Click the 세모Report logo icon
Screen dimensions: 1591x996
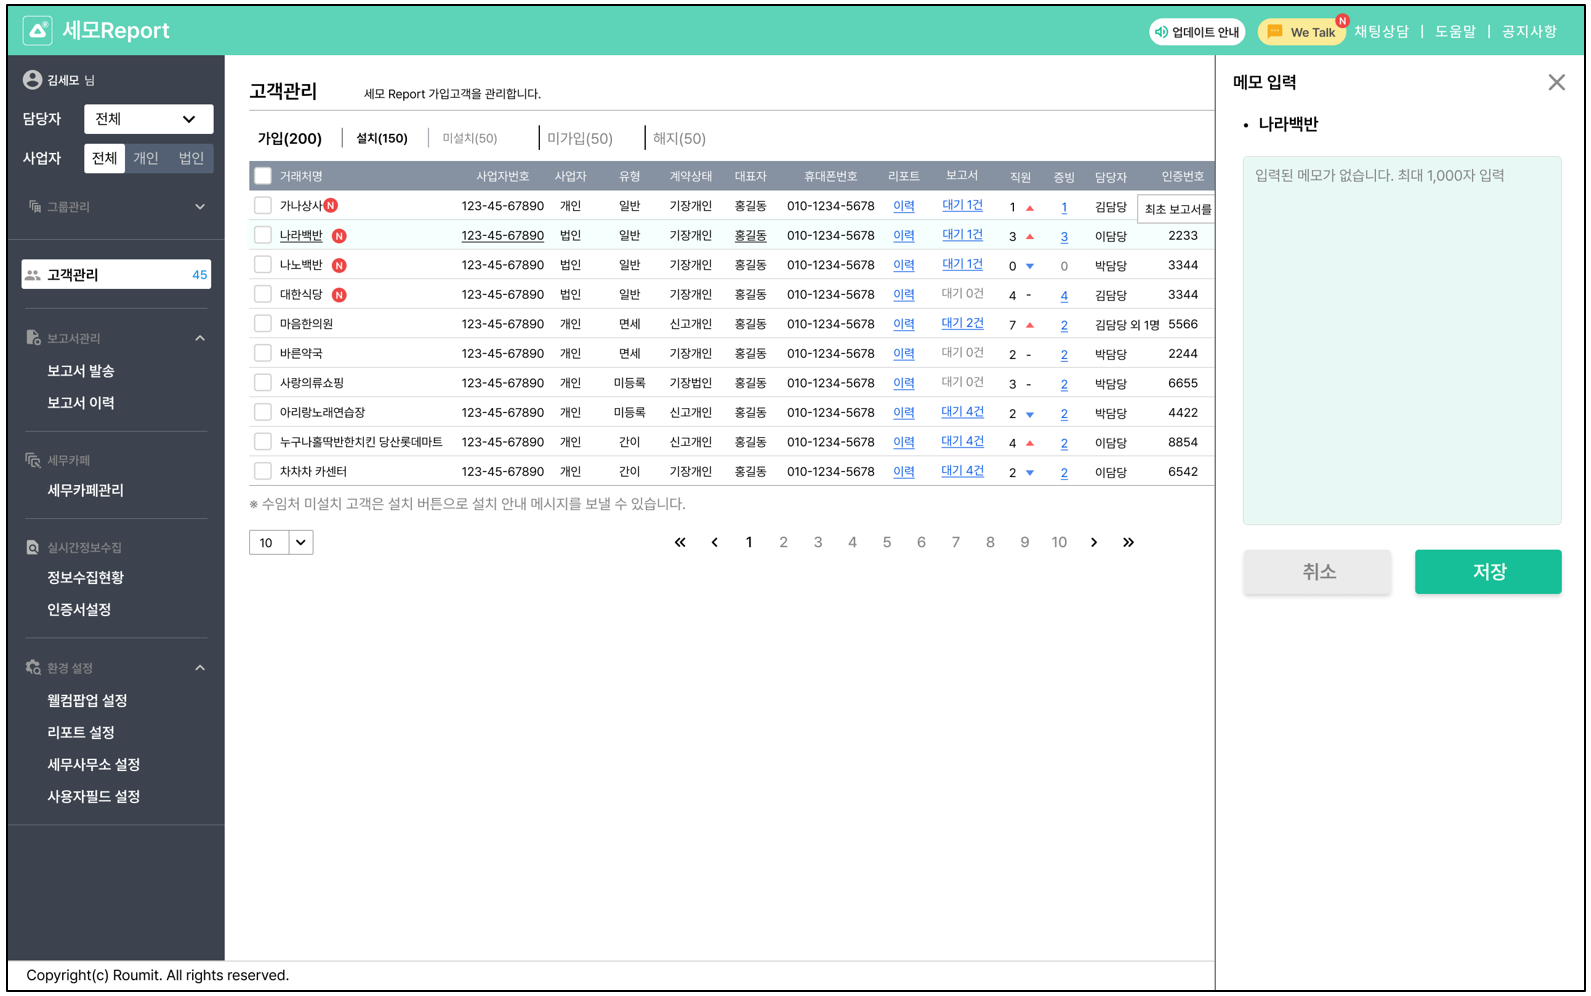coord(38,31)
